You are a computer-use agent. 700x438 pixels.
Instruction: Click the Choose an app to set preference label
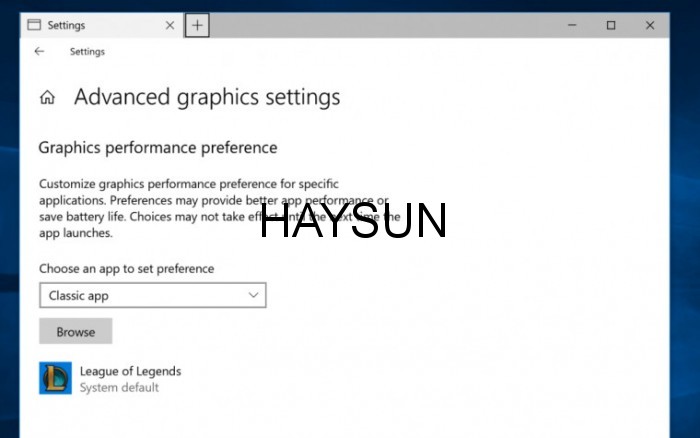pos(126,268)
